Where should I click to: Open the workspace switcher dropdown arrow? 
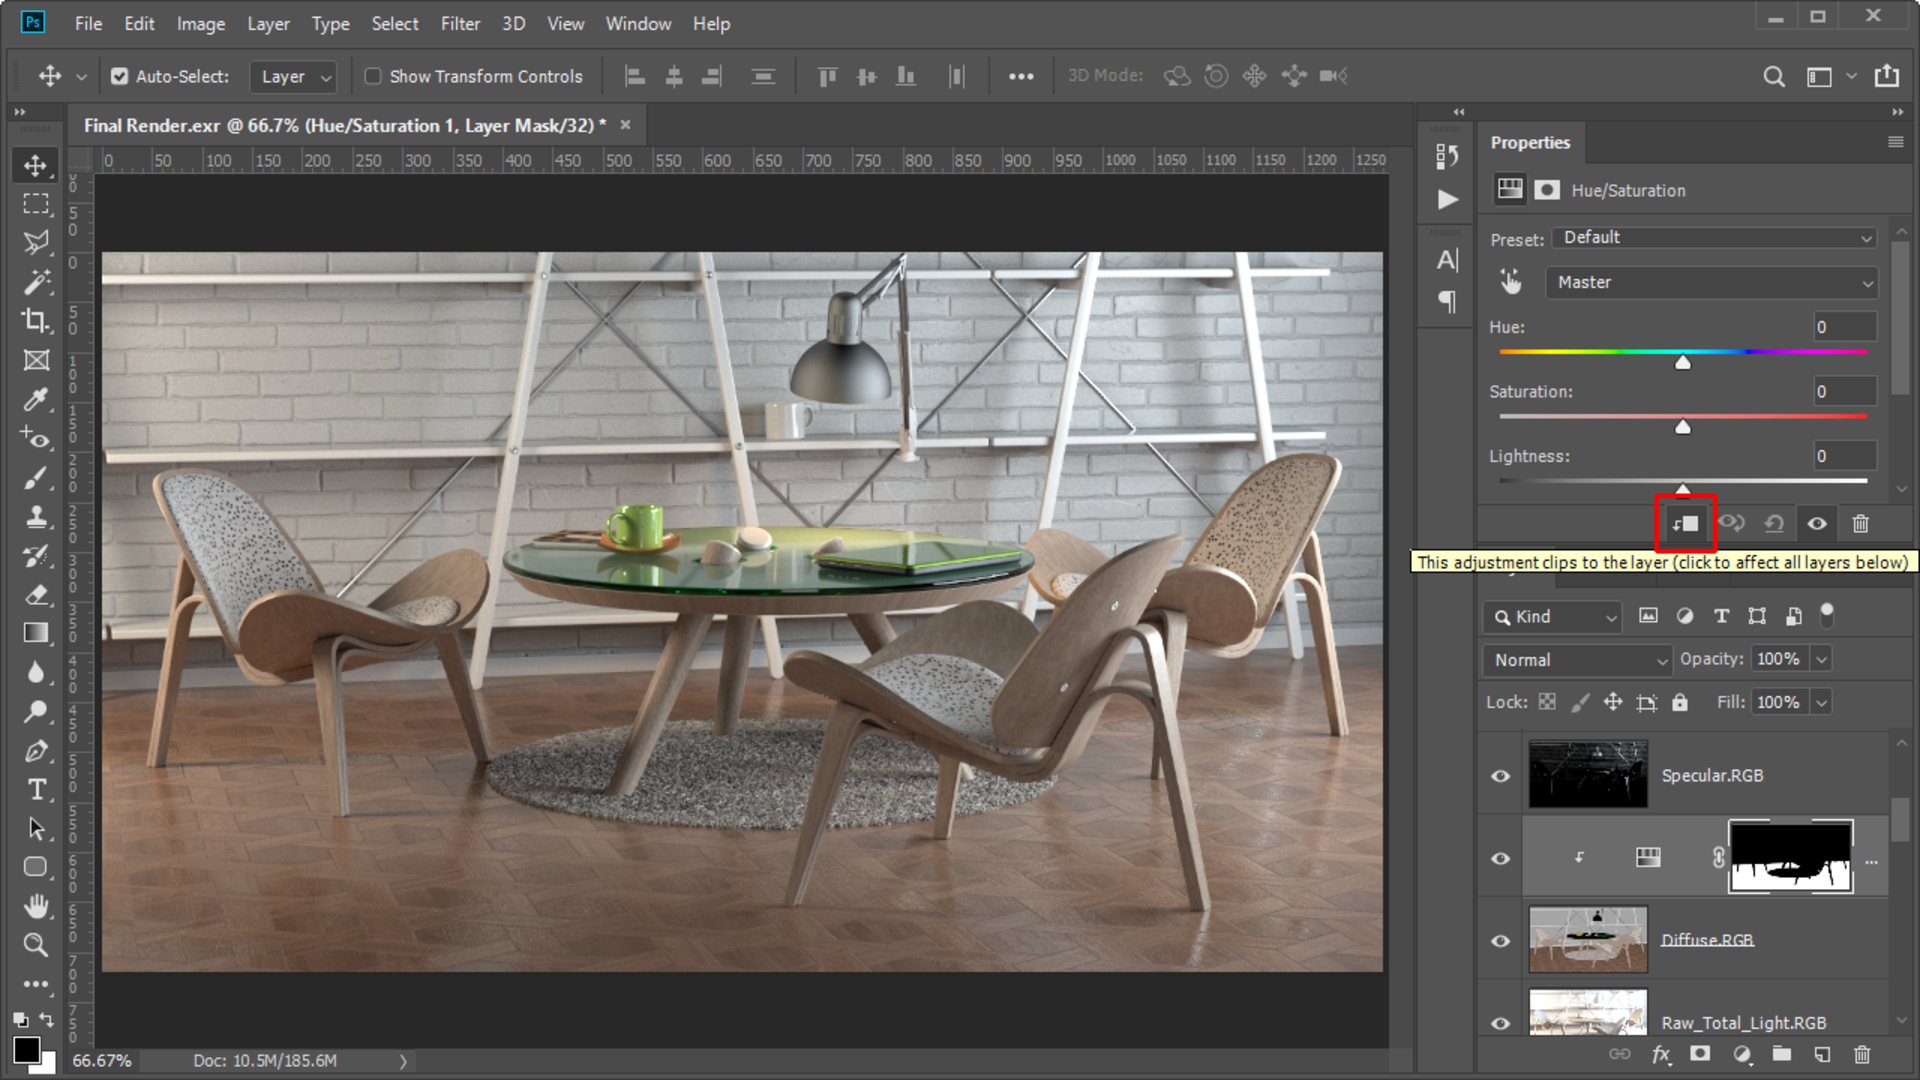point(1852,76)
